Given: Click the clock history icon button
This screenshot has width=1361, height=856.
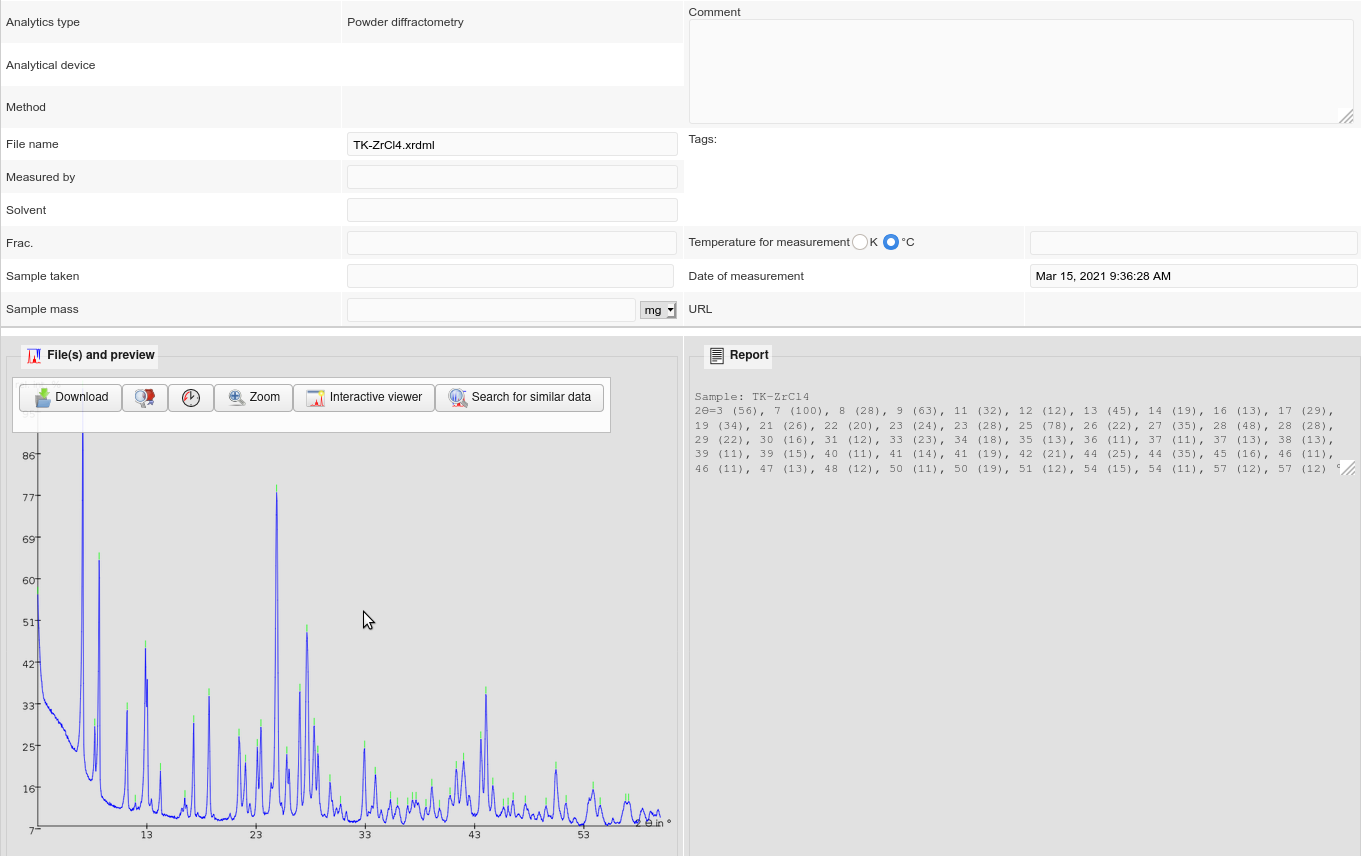Looking at the screenshot, I should 191,397.
